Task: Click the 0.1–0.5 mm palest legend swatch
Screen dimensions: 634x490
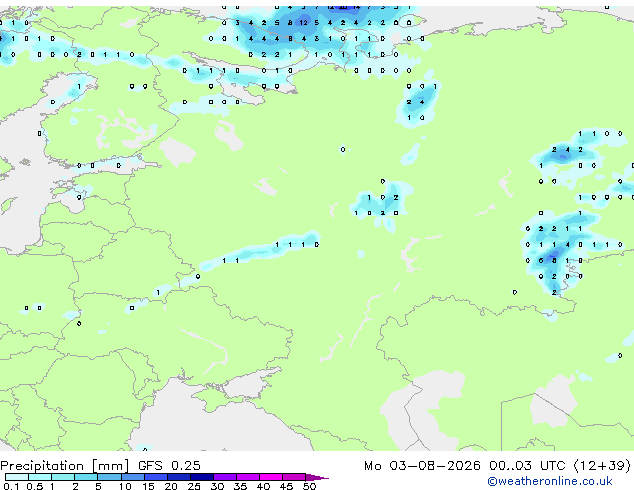Action: click(x=17, y=477)
